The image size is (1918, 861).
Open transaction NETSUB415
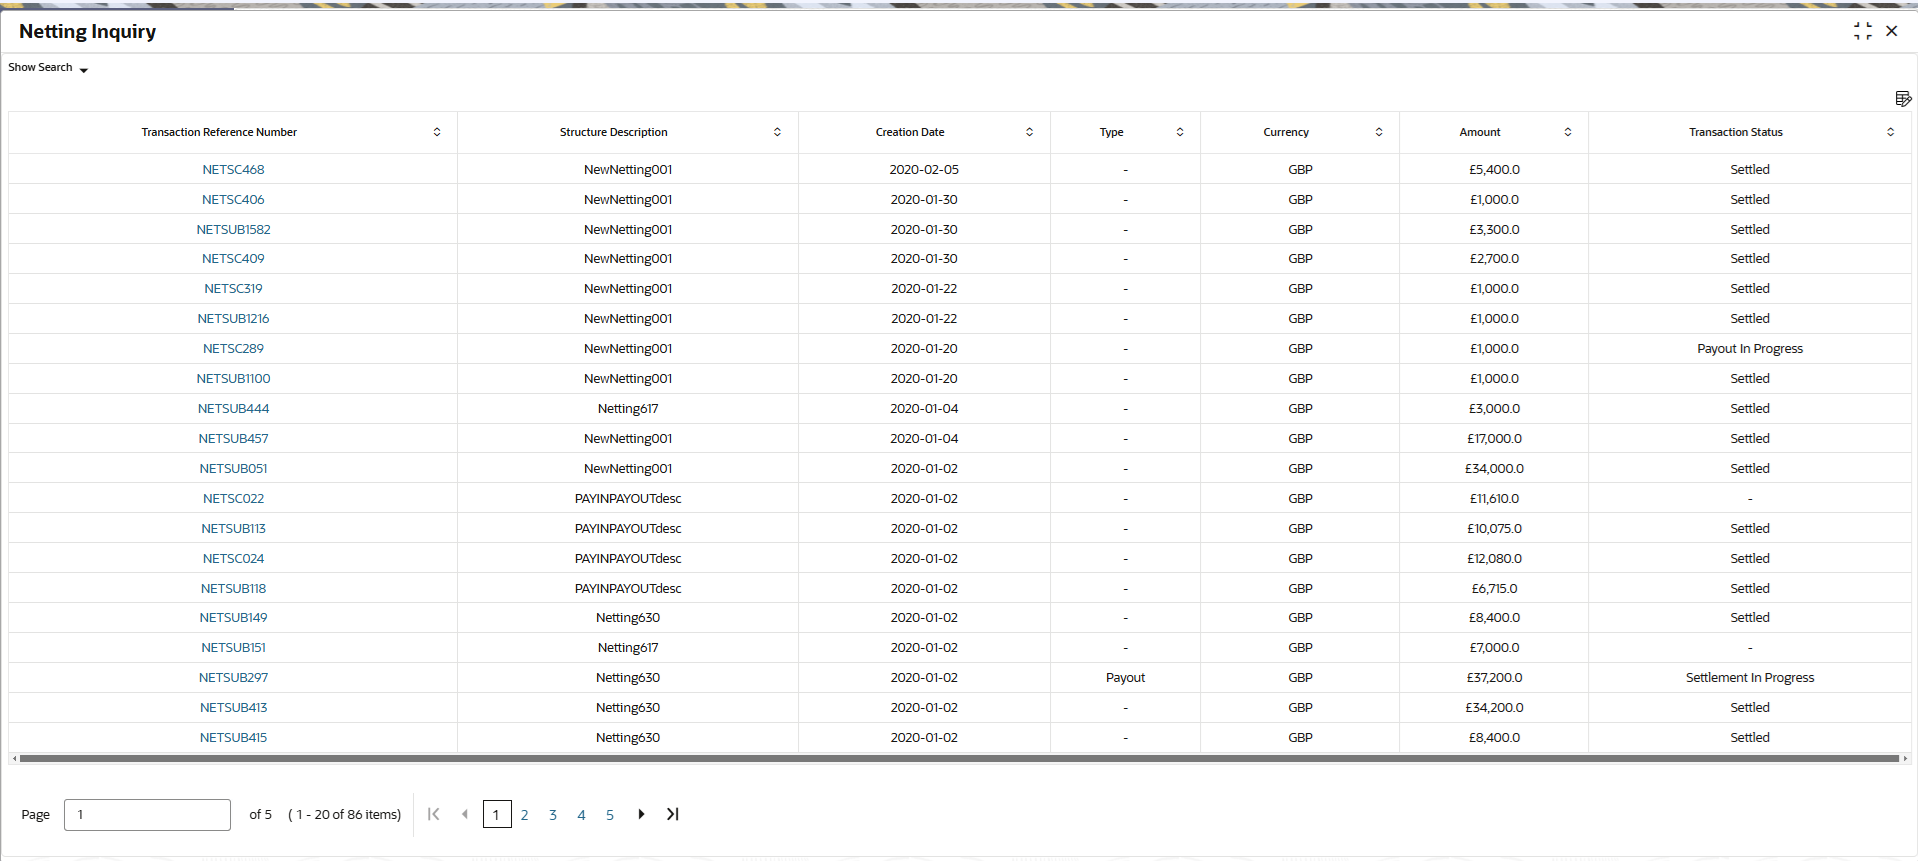233,738
